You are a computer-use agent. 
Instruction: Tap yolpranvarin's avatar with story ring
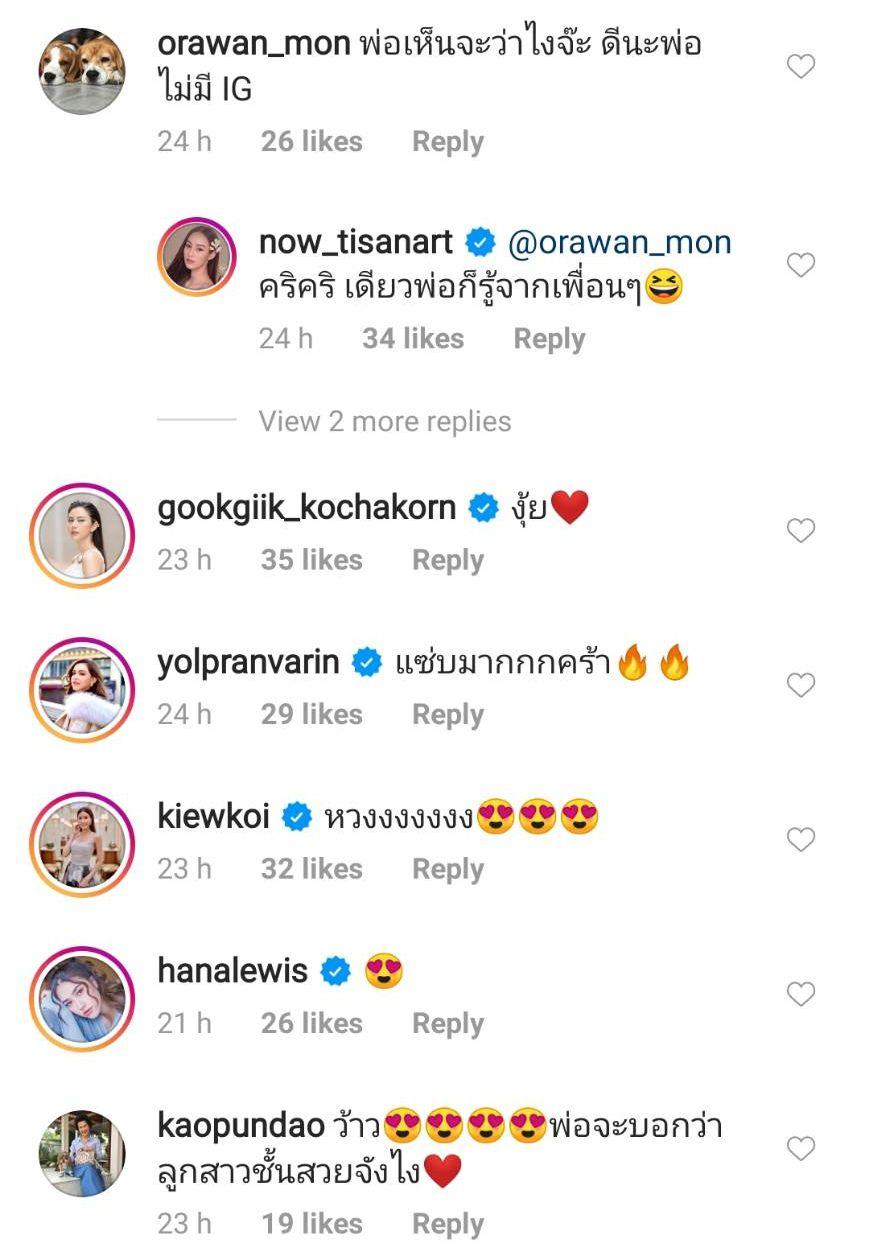tap(82, 689)
